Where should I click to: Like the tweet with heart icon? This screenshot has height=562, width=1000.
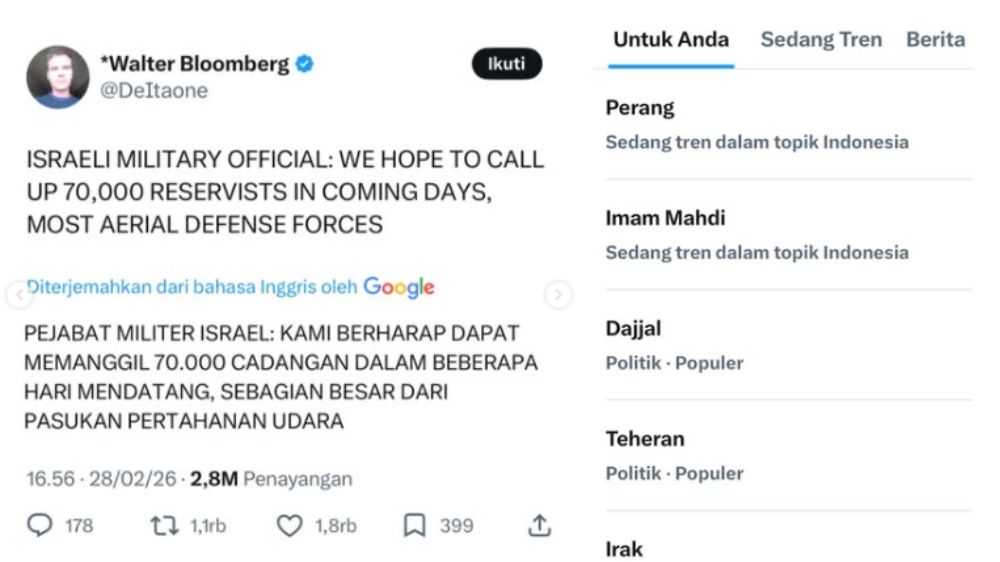click(289, 525)
